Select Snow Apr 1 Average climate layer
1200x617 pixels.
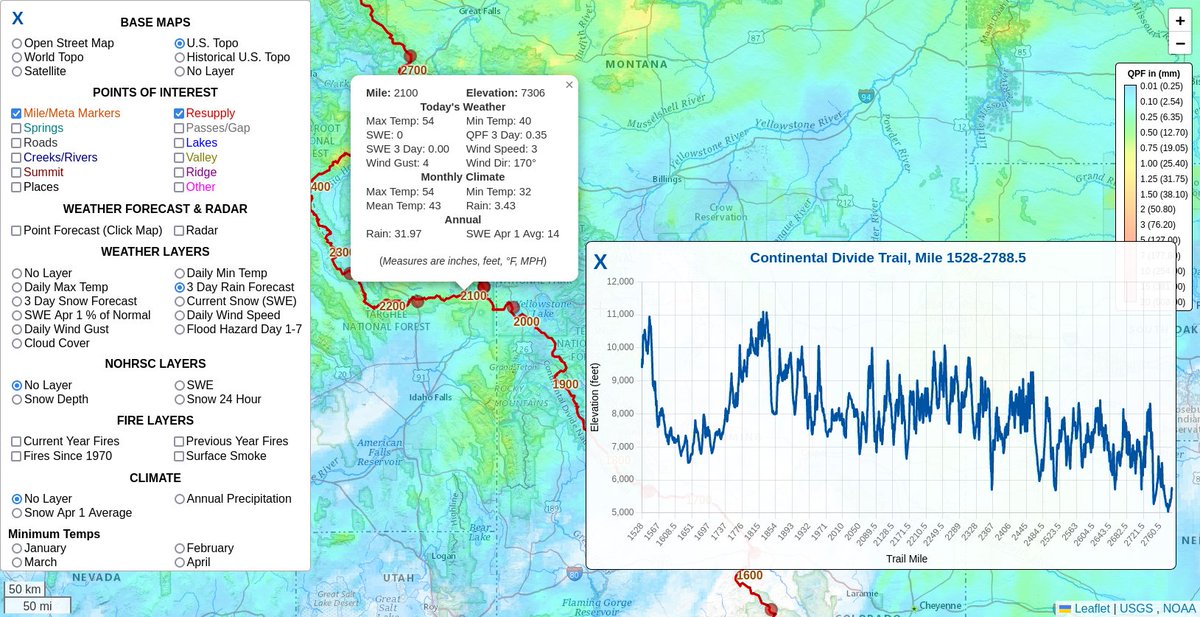click(x=17, y=513)
